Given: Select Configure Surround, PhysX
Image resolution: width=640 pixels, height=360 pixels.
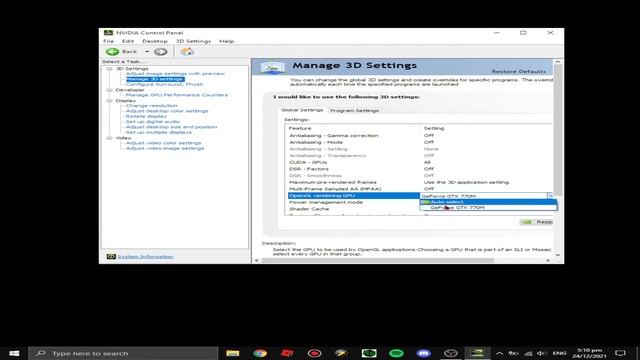Looking at the screenshot, I should tap(164, 84).
